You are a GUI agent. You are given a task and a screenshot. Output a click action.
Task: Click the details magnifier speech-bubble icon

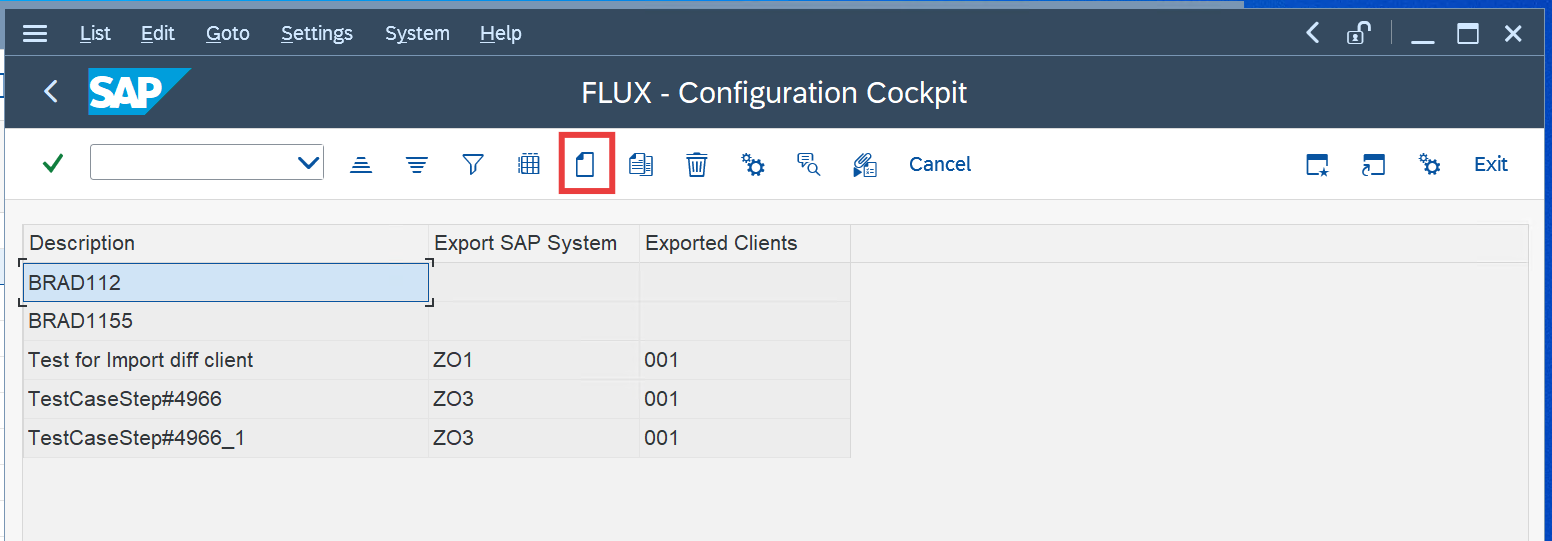click(x=808, y=165)
